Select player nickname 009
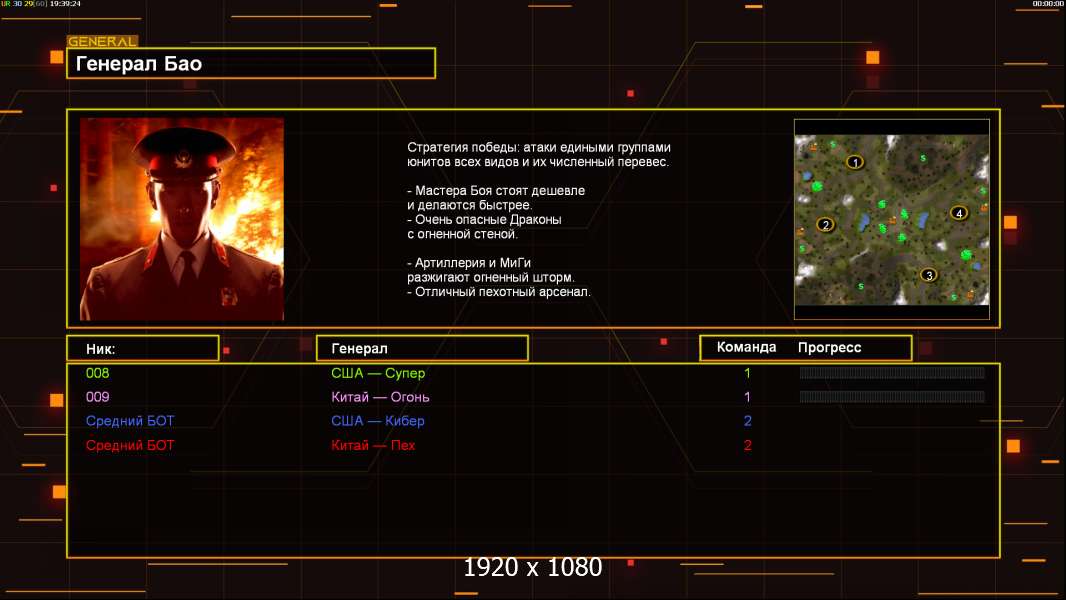 point(97,397)
